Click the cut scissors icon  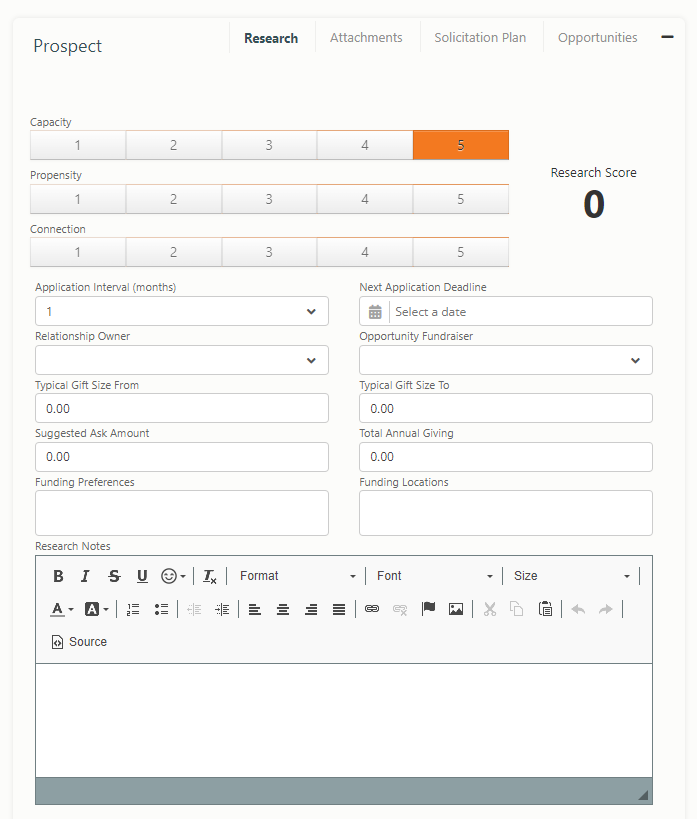490,609
